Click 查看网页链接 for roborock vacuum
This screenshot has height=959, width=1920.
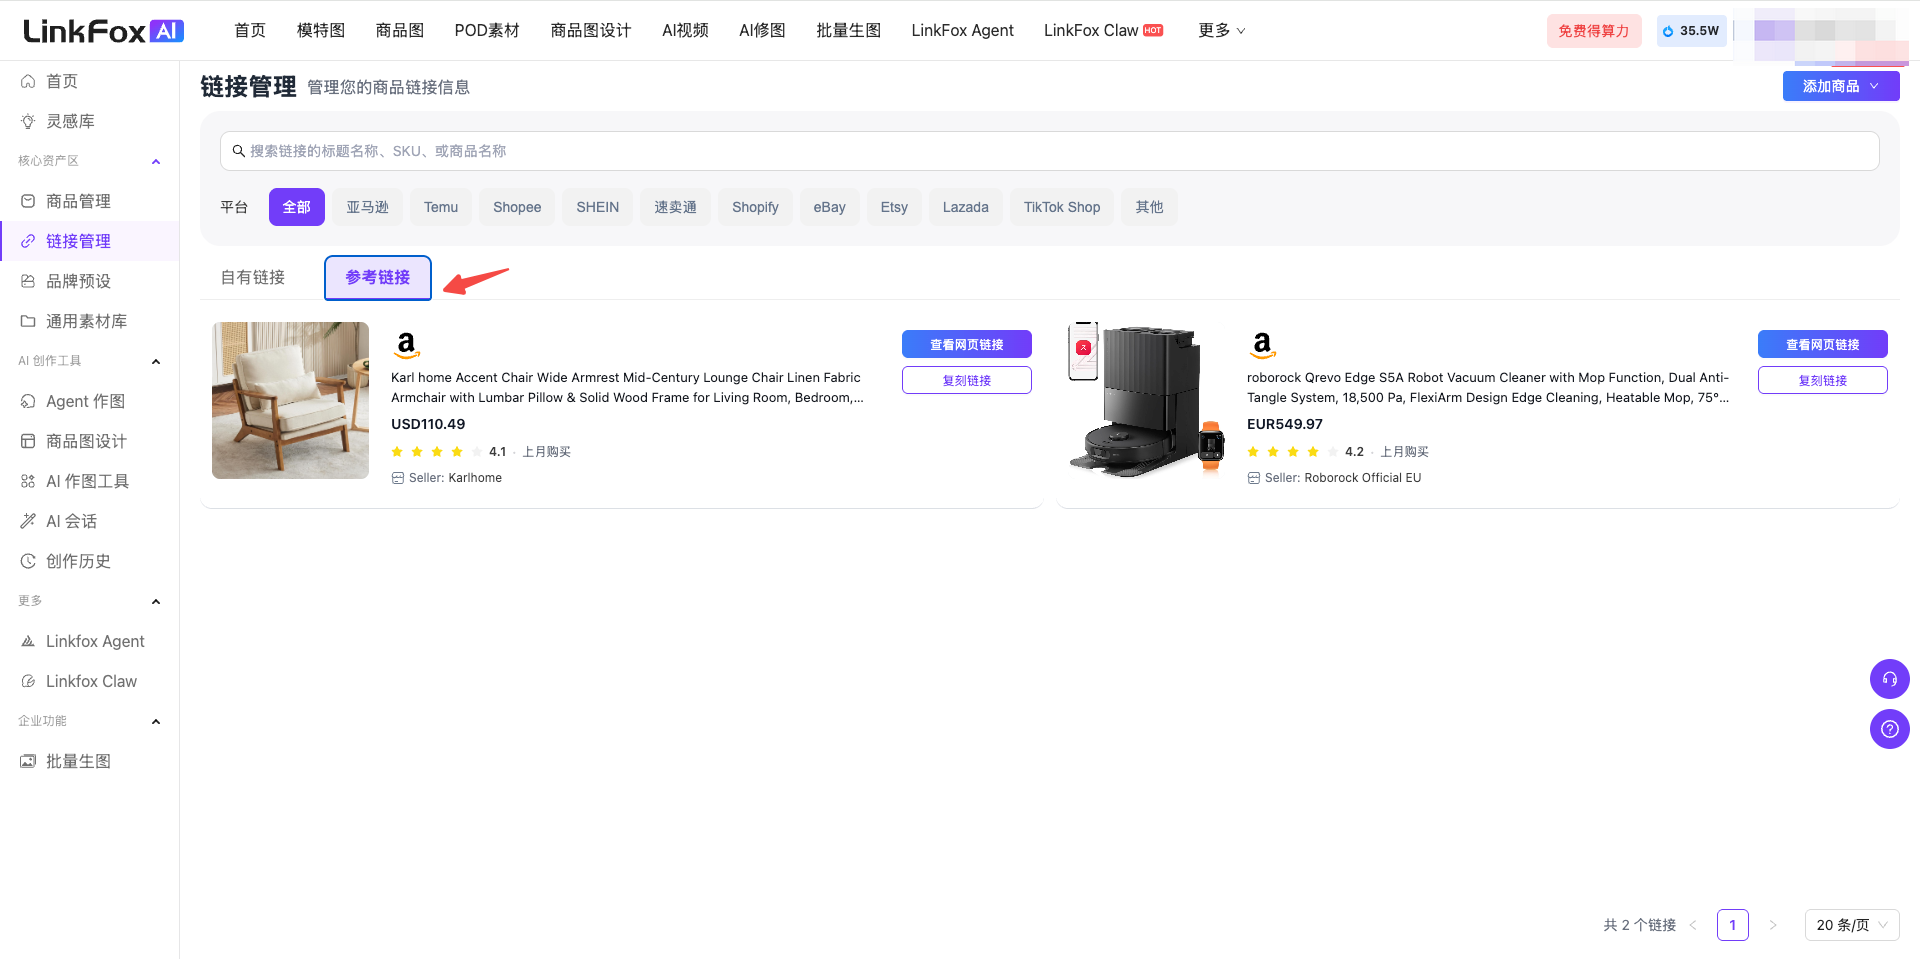pyautogui.click(x=1823, y=344)
